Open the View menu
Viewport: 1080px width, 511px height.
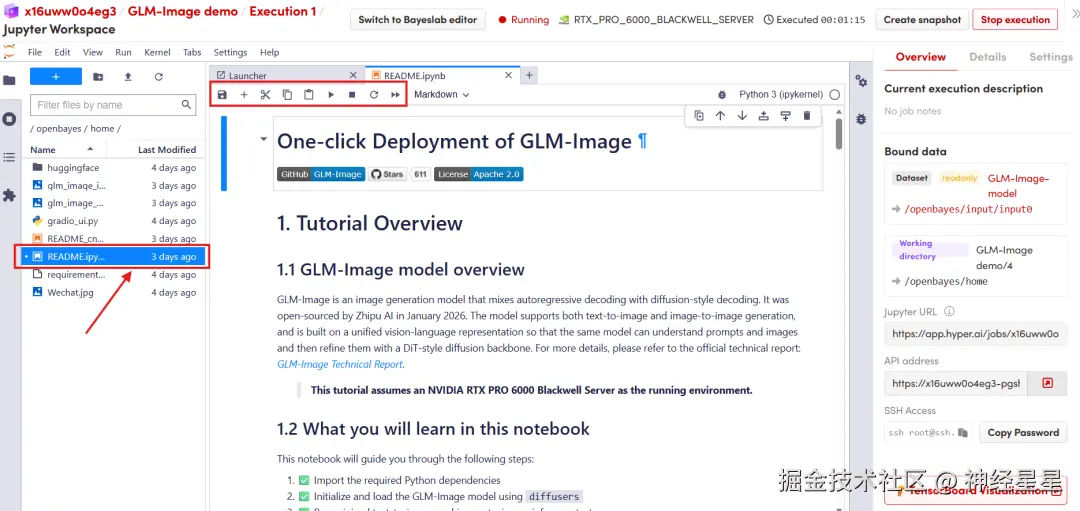tap(92, 52)
